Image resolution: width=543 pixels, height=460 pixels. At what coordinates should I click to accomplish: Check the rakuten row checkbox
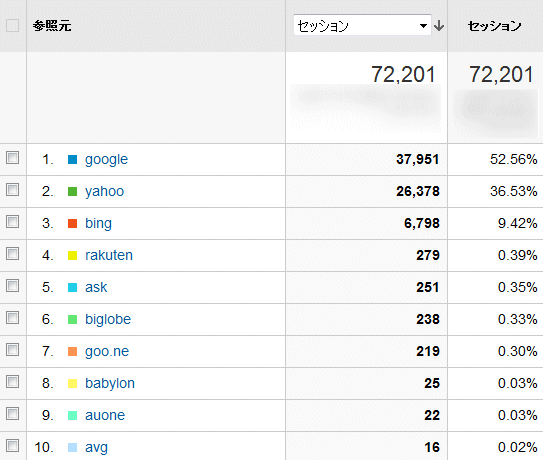point(12,254)
